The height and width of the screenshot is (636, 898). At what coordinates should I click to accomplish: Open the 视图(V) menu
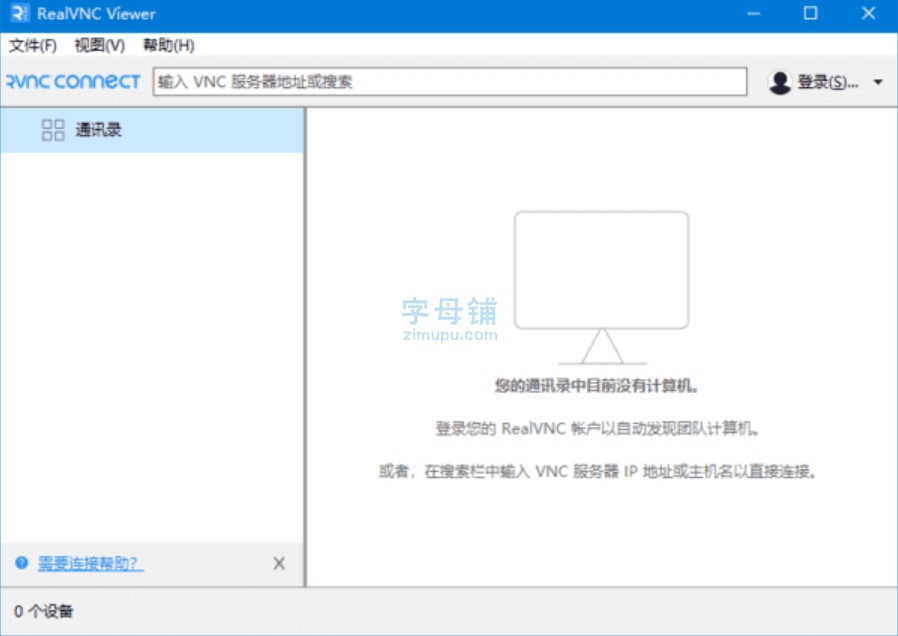pyautogui.click(x=100, y=45)
